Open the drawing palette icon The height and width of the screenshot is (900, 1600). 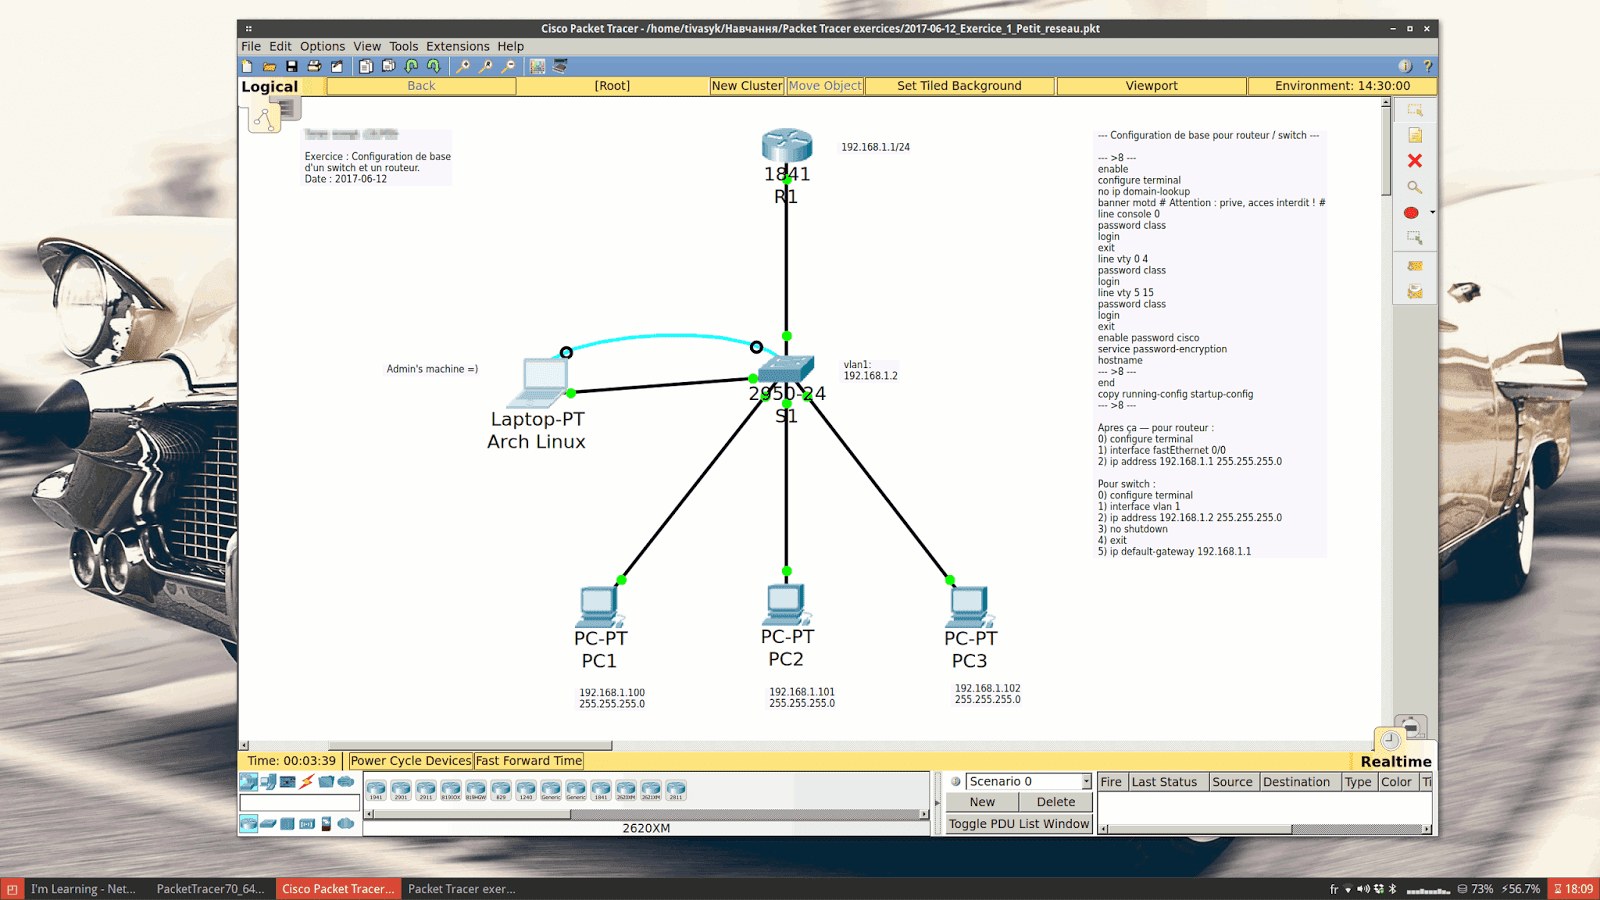pyautogui.click(x=537, y=66)
